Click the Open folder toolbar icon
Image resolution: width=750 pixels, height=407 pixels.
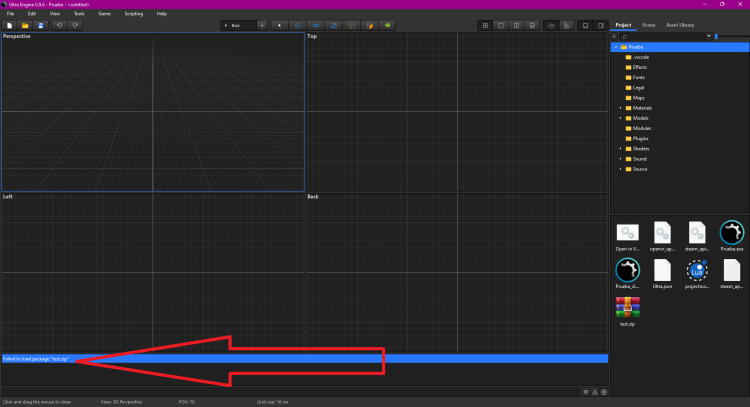tap(25, 24)
